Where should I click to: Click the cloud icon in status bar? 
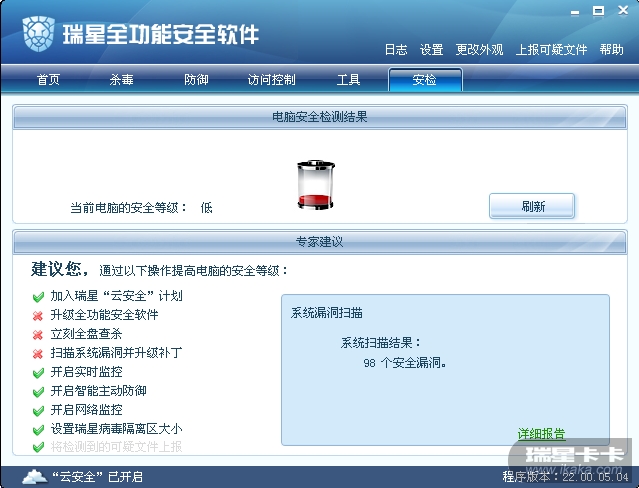point(35,477)
